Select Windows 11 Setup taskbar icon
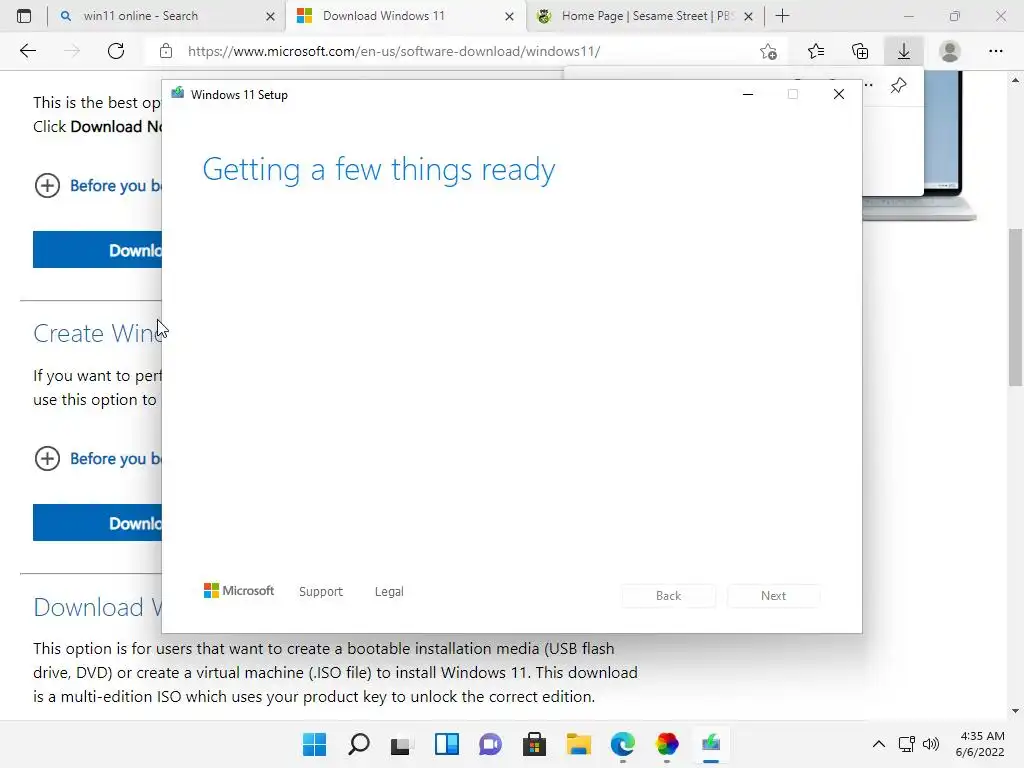Image resolution: width=1024 pixels, height=768 pixels. pyautogui.click(x=711, y=744)
